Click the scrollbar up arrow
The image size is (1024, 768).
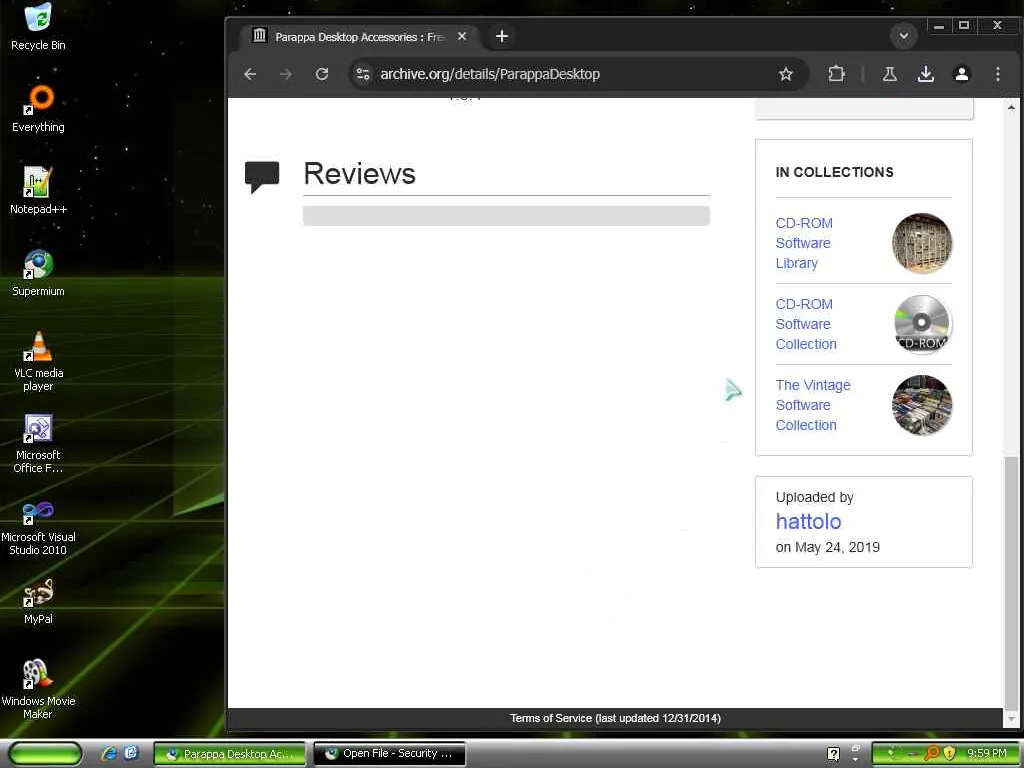[1011, 106]
